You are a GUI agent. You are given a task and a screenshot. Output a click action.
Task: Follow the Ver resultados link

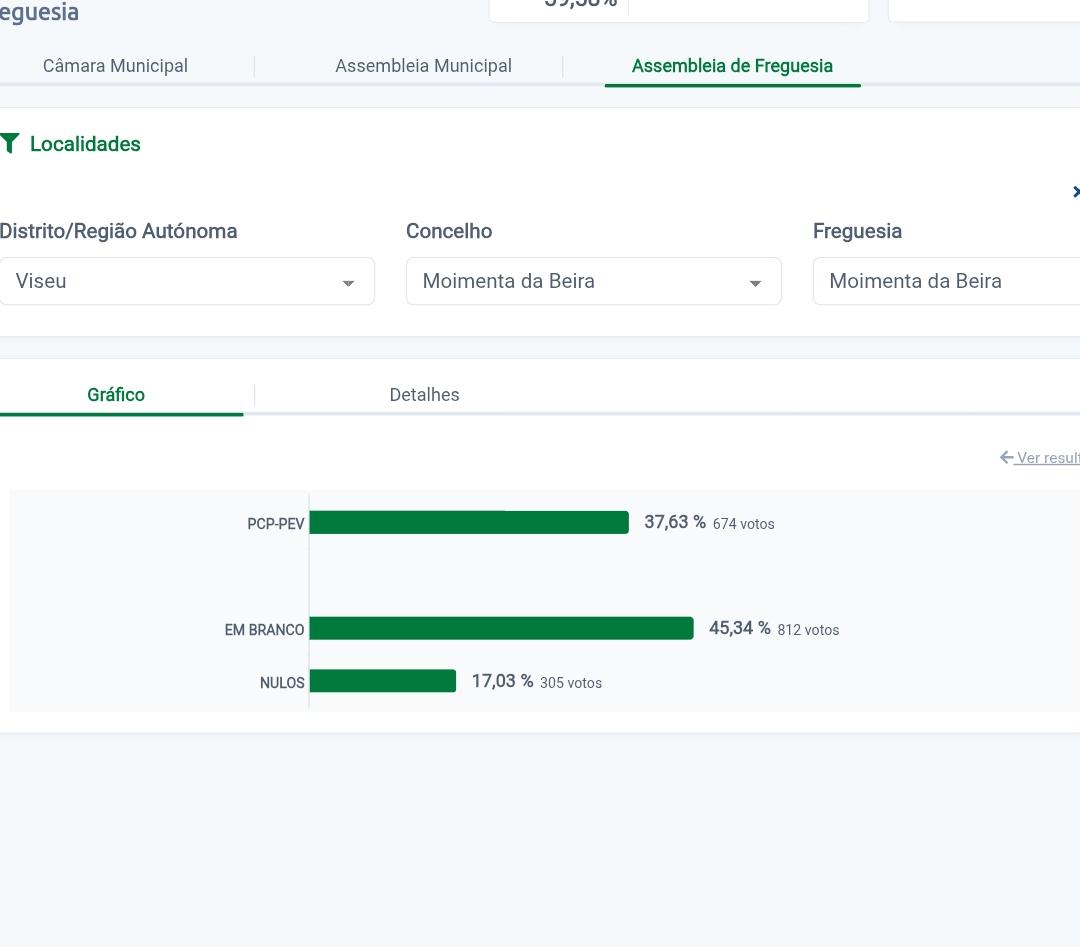[x=1047, y=458]
